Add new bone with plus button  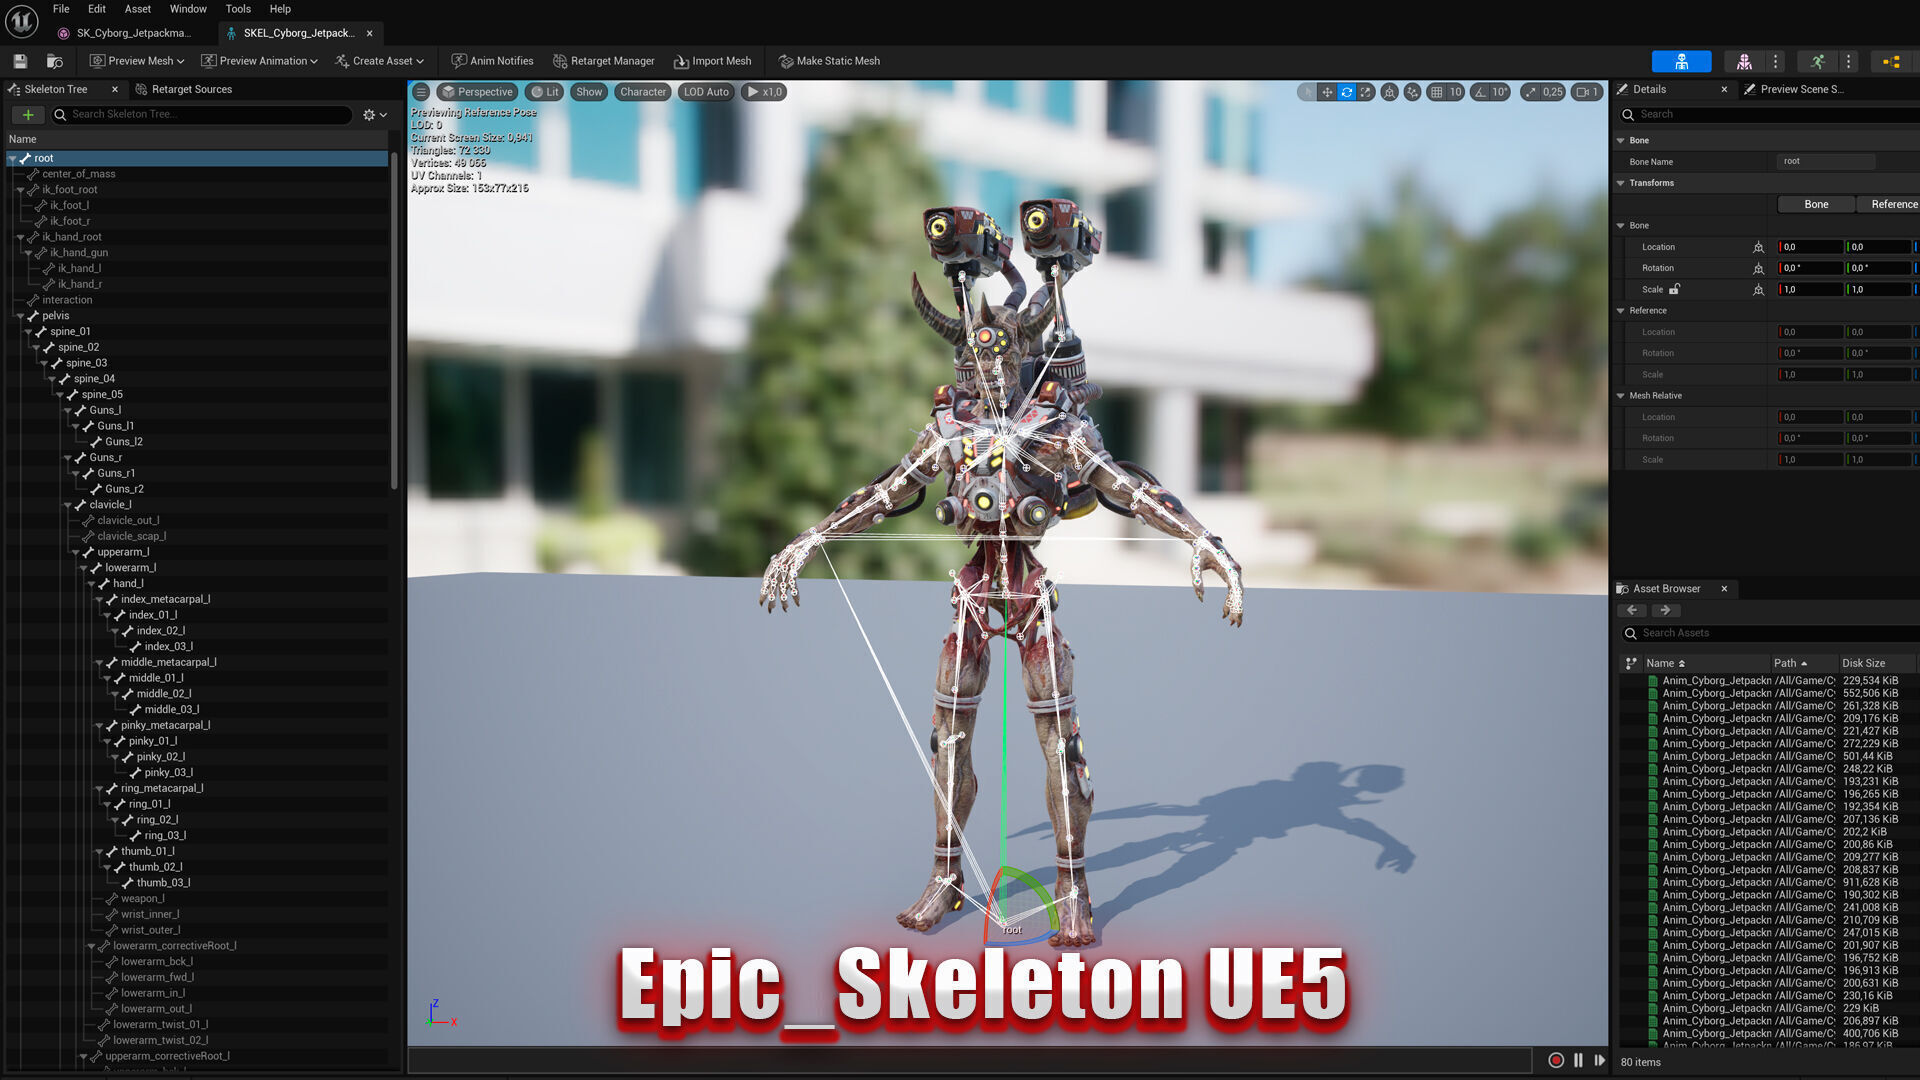tap(28, 115)
